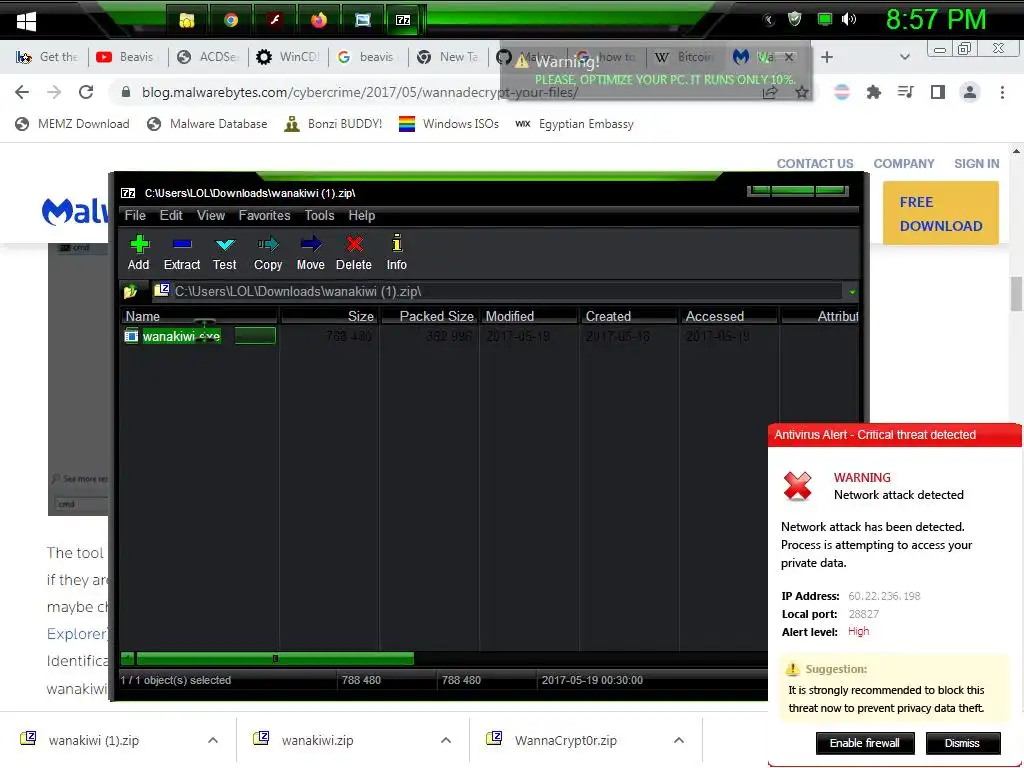Open Egyptian Embassy bookmark
Screen dimensions: 1024x768
click(x=574, y=124)
